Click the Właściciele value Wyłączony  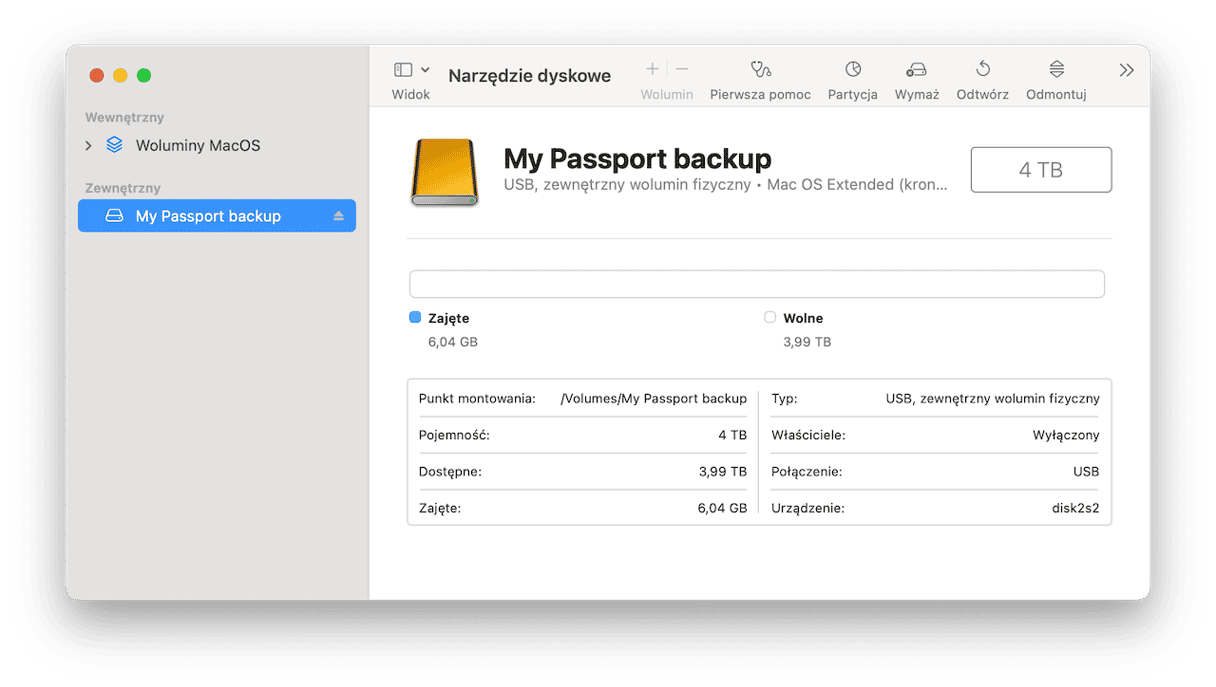[x=1066, y=435]
